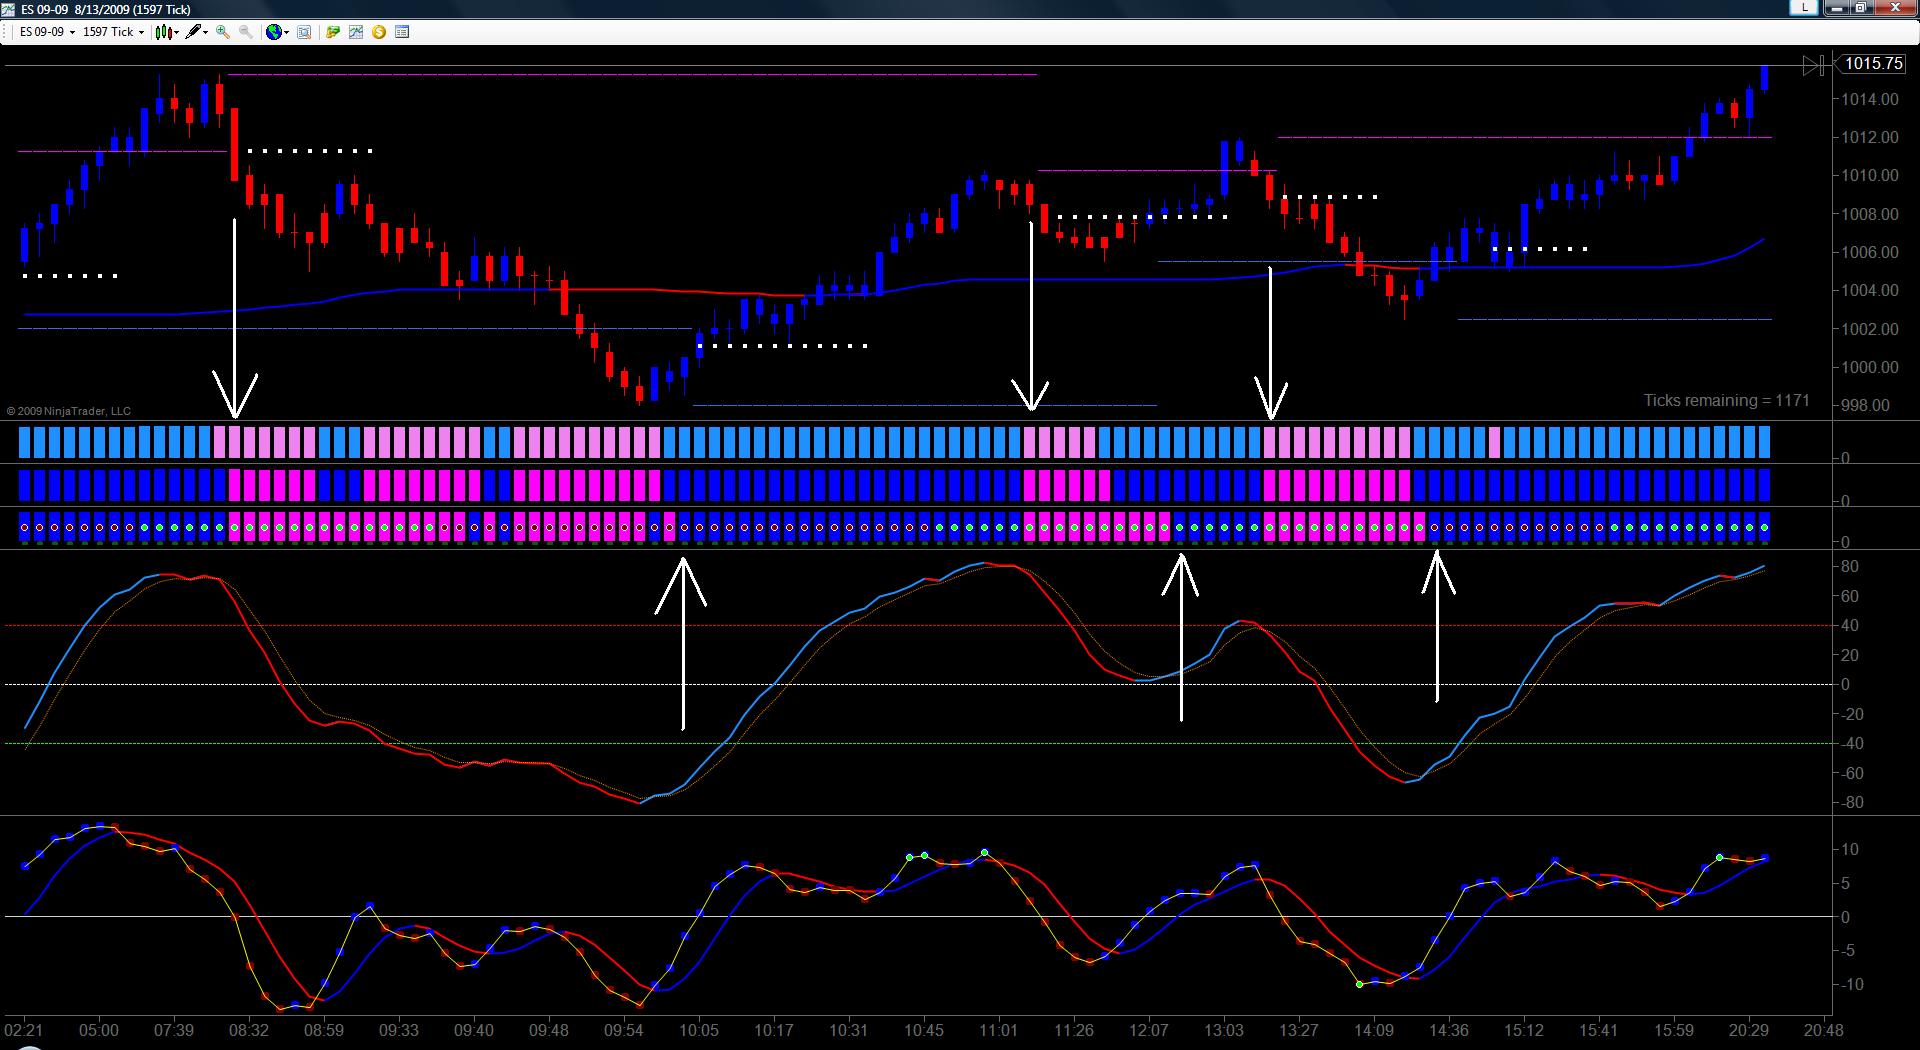This screenshot has width=1920, height=1050.
Task: Click the NinjaTrader chart window icon
Action: pos(9,8)
